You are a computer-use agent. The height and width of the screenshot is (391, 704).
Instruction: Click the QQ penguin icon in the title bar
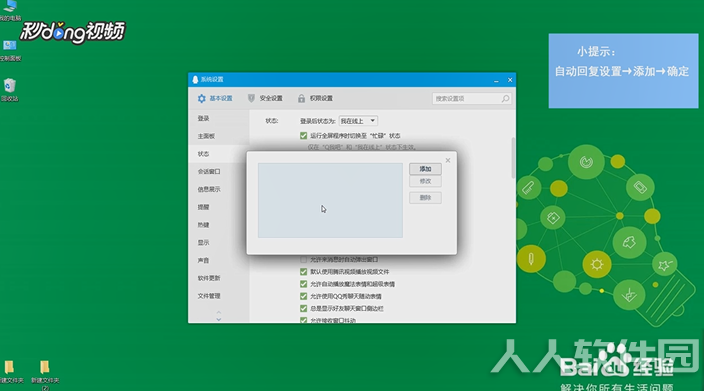point(195,79)
